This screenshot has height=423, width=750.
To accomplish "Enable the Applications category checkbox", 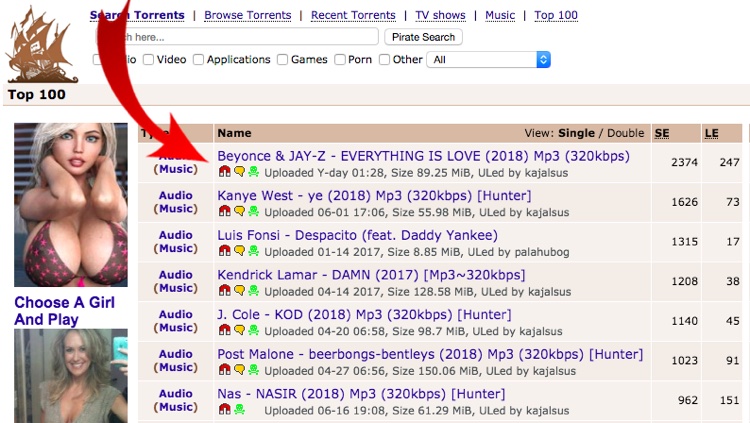I will [x=198, y=60].
